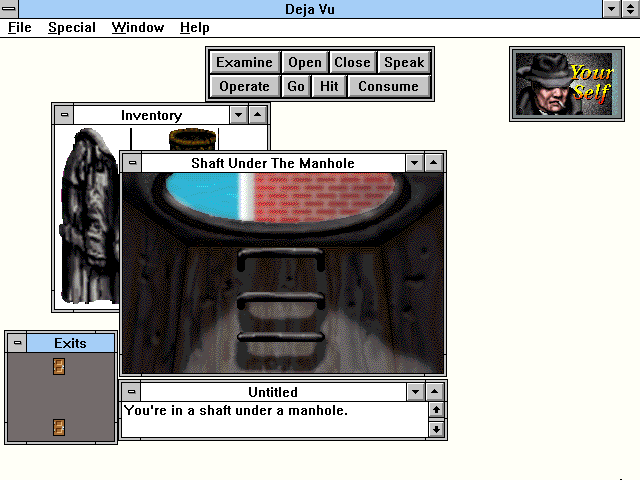Open the Exits window control menu
The image size is (640, 480).
(17, 343)
